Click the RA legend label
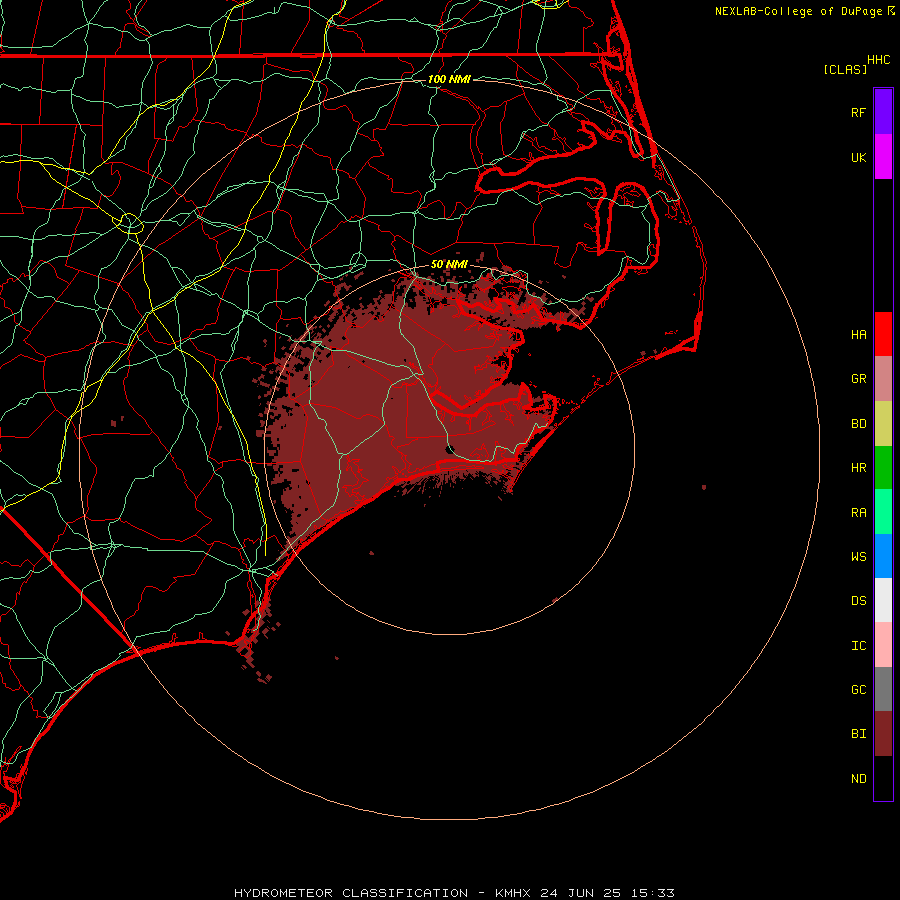This screenshot has height=900, width=900. point(858,513)
